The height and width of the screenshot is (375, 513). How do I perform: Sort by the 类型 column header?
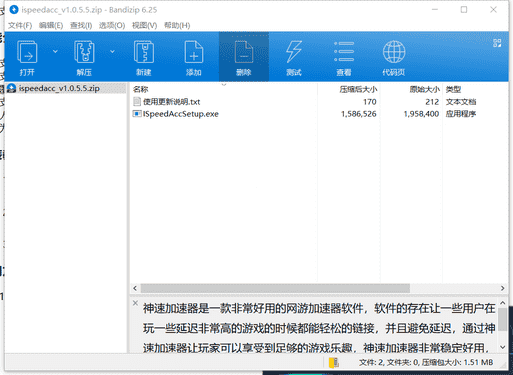[x=453, y=89]
